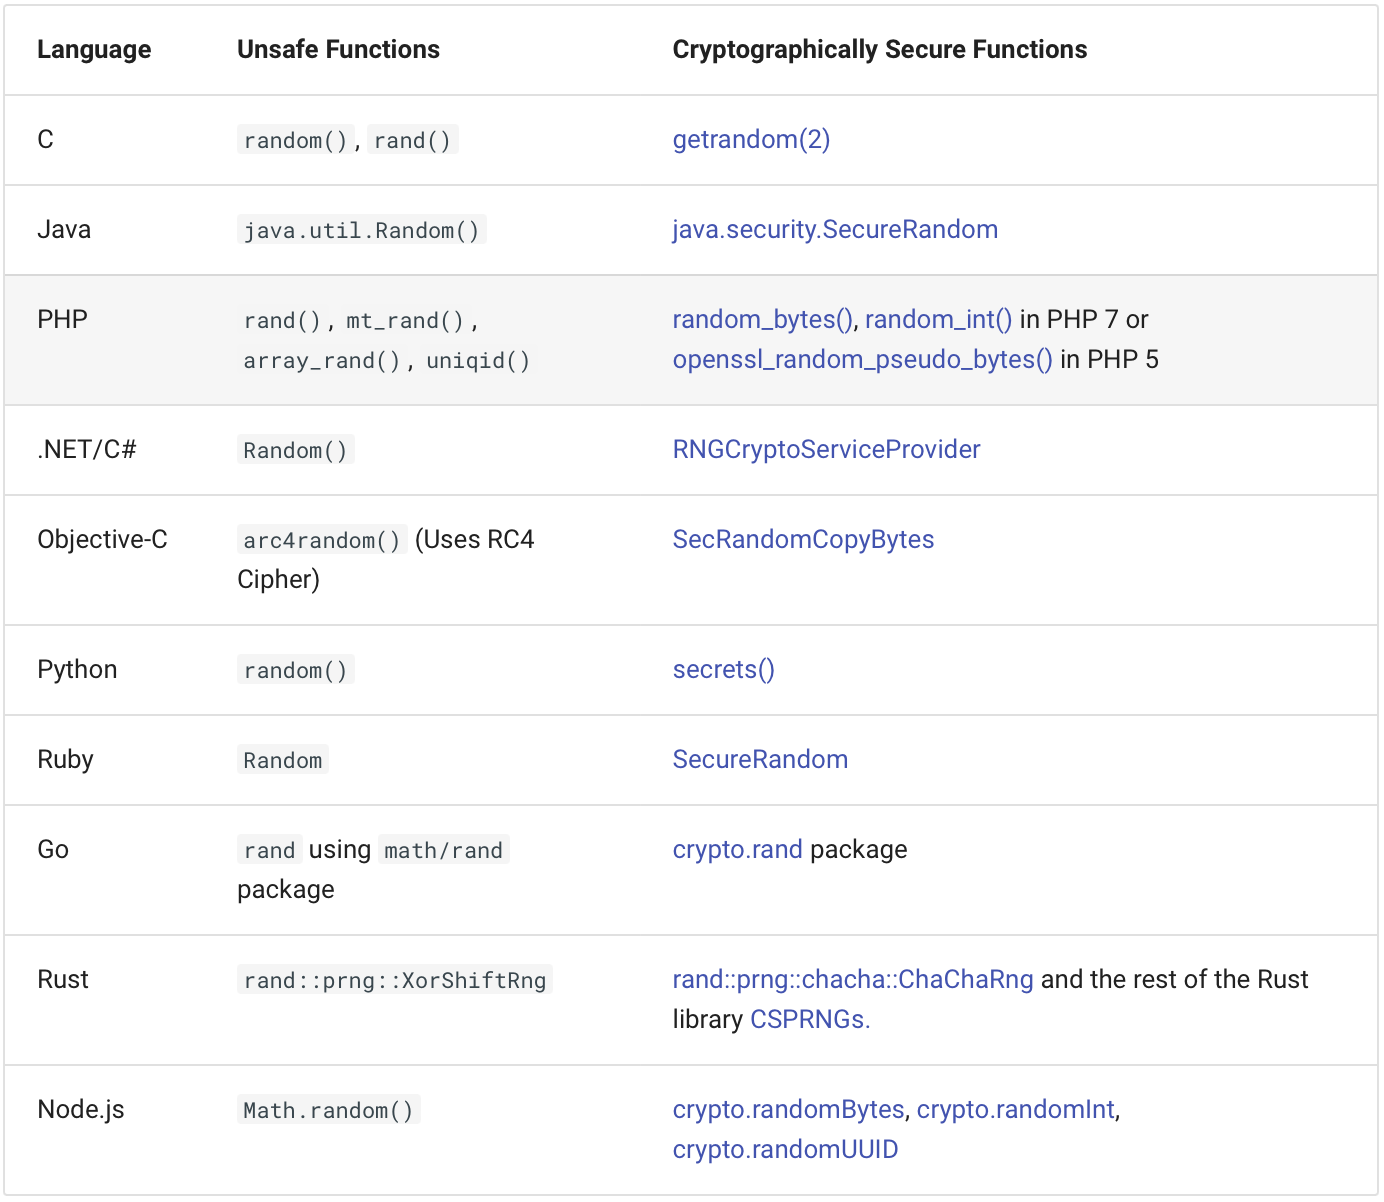Click the .NET/C# language cell
The width and height of the screenshot is (1384, 1202).
(x=86, y=450)
